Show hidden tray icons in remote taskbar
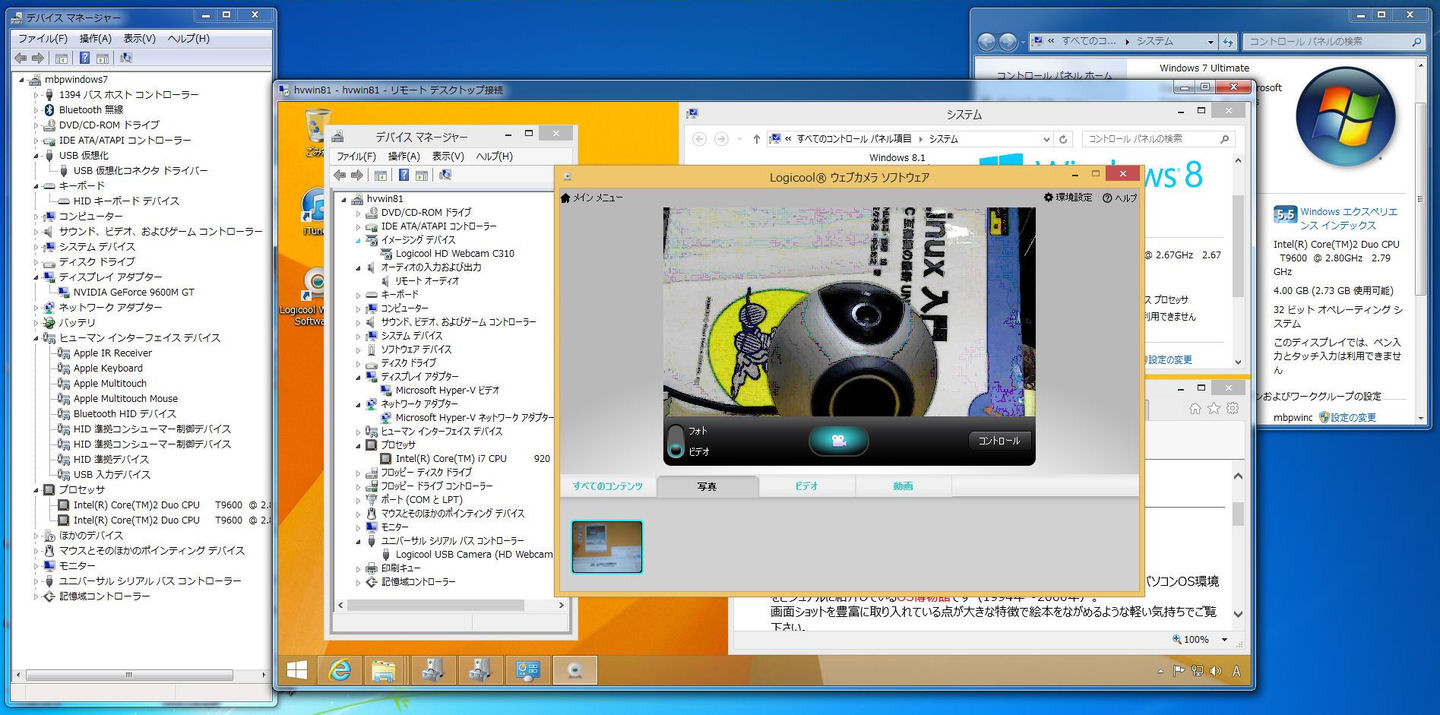Image resolution: width=1440 pixels, height=715 pixels. (x=1162, y=671)
